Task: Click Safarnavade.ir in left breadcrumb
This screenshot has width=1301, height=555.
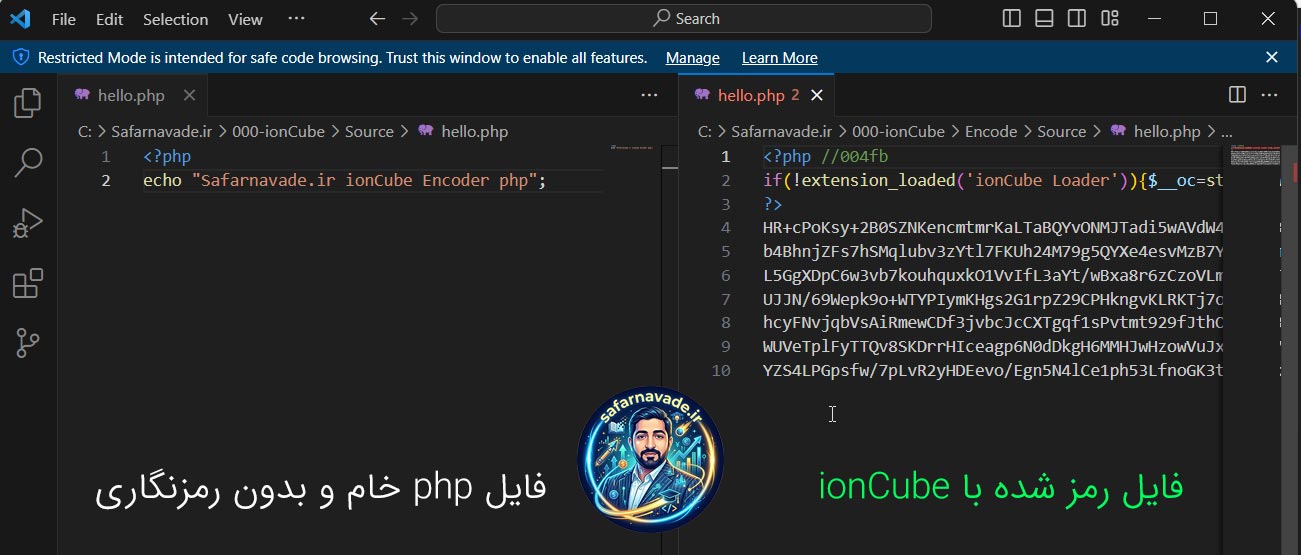Action: click(x=162, y=131)
